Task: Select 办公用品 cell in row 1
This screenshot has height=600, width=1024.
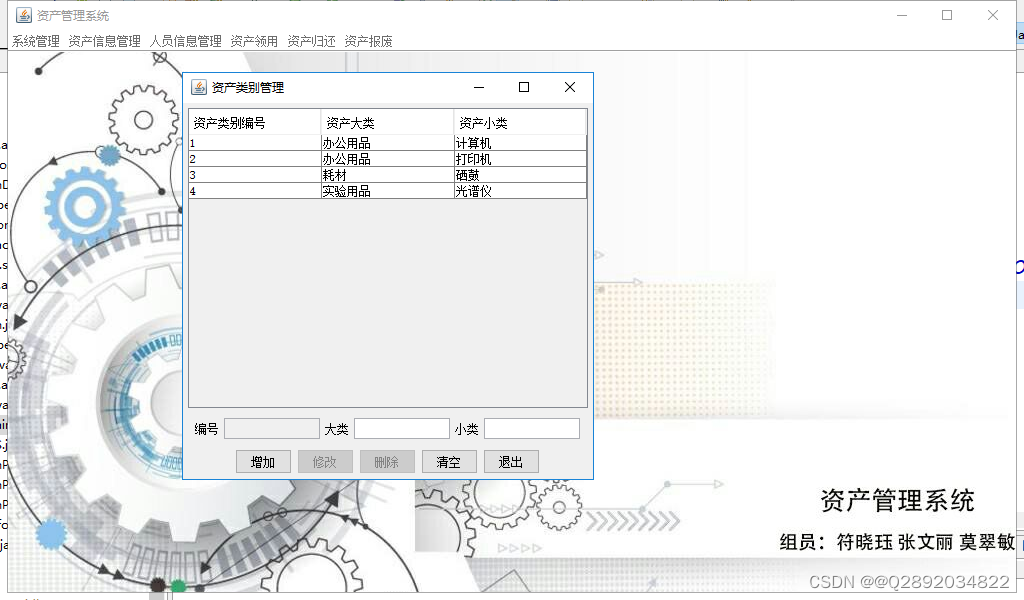Action: [x=387, y=143]
